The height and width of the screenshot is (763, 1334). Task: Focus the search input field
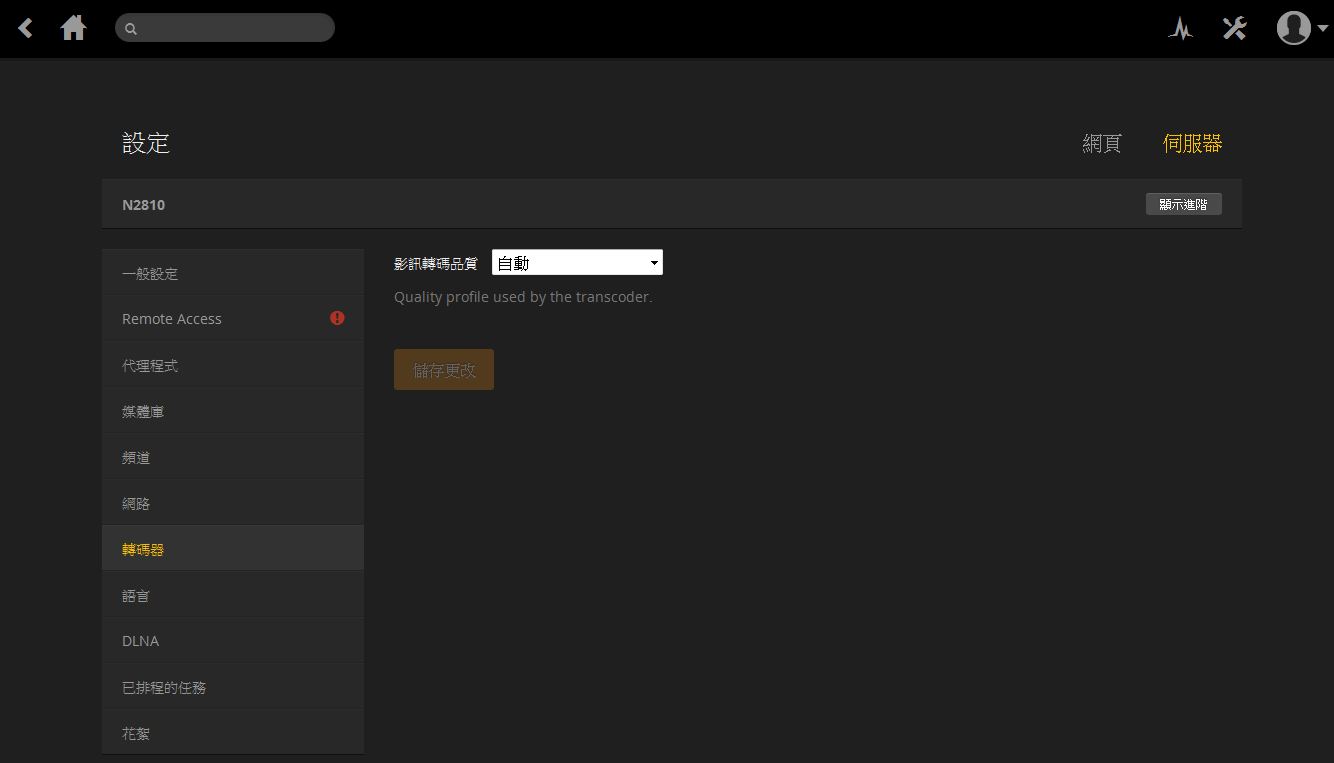click(x=225, y=28)
